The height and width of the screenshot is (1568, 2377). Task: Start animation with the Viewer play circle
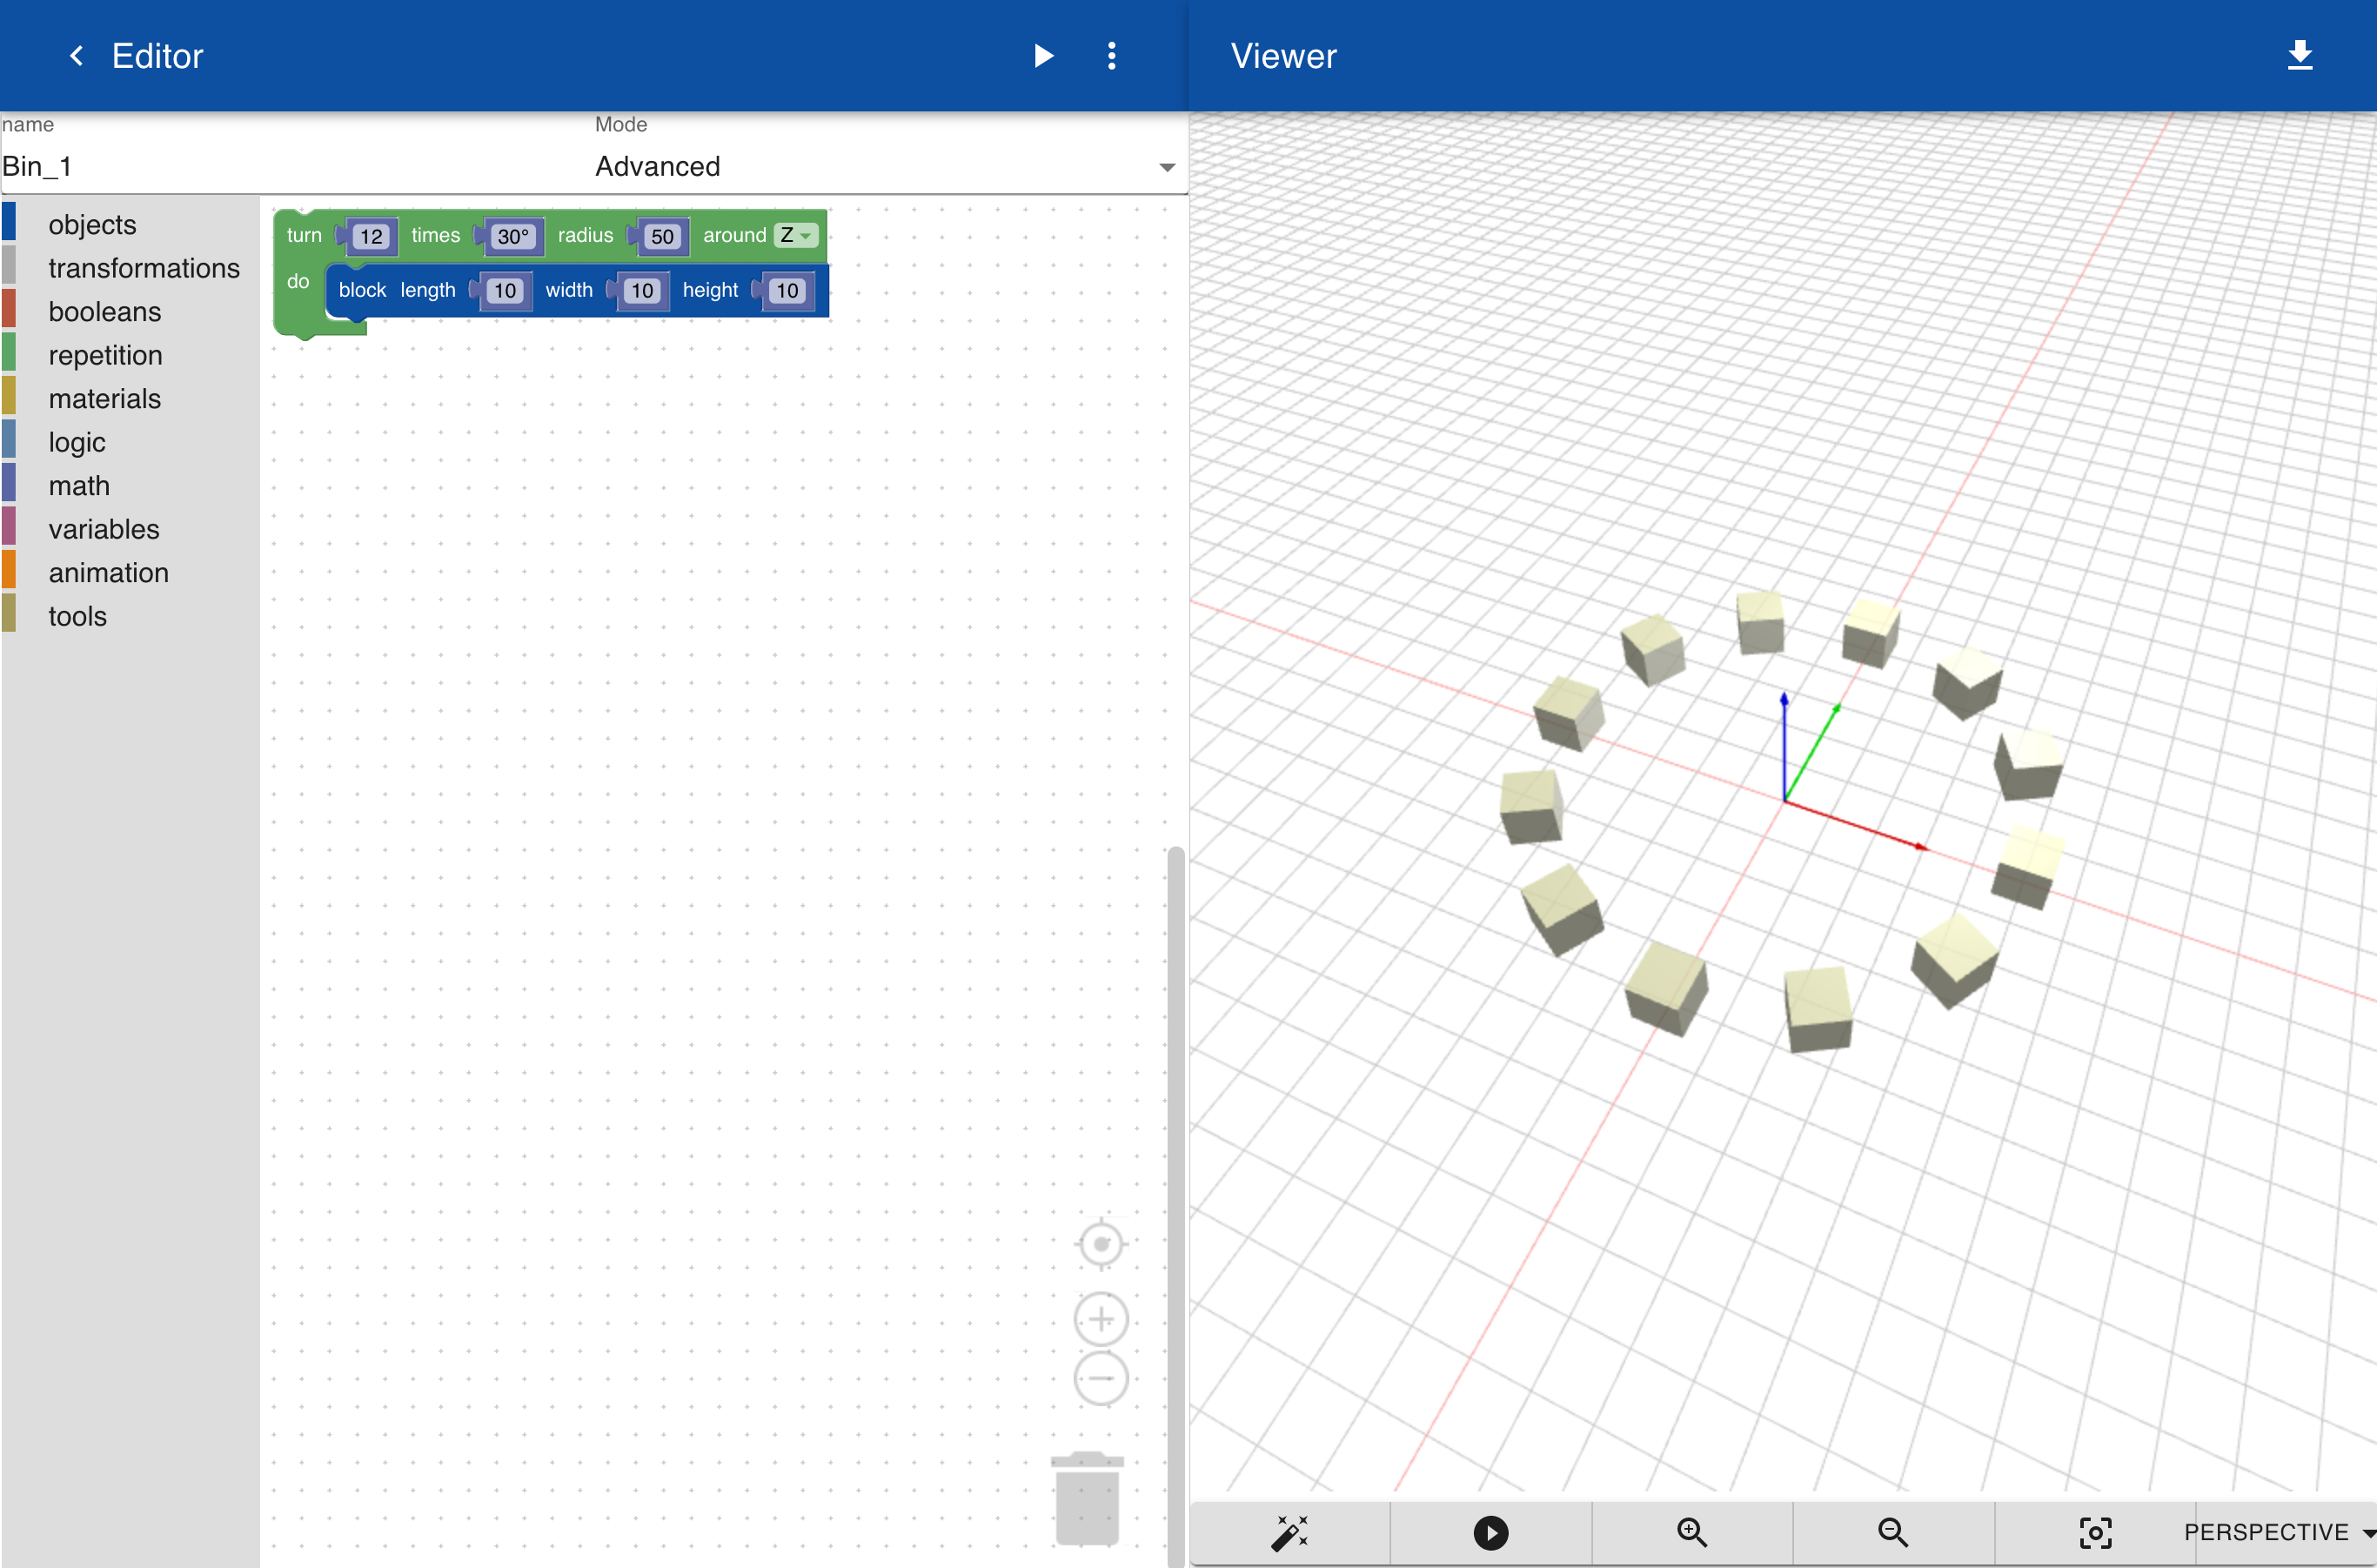click(1490, 1532)
